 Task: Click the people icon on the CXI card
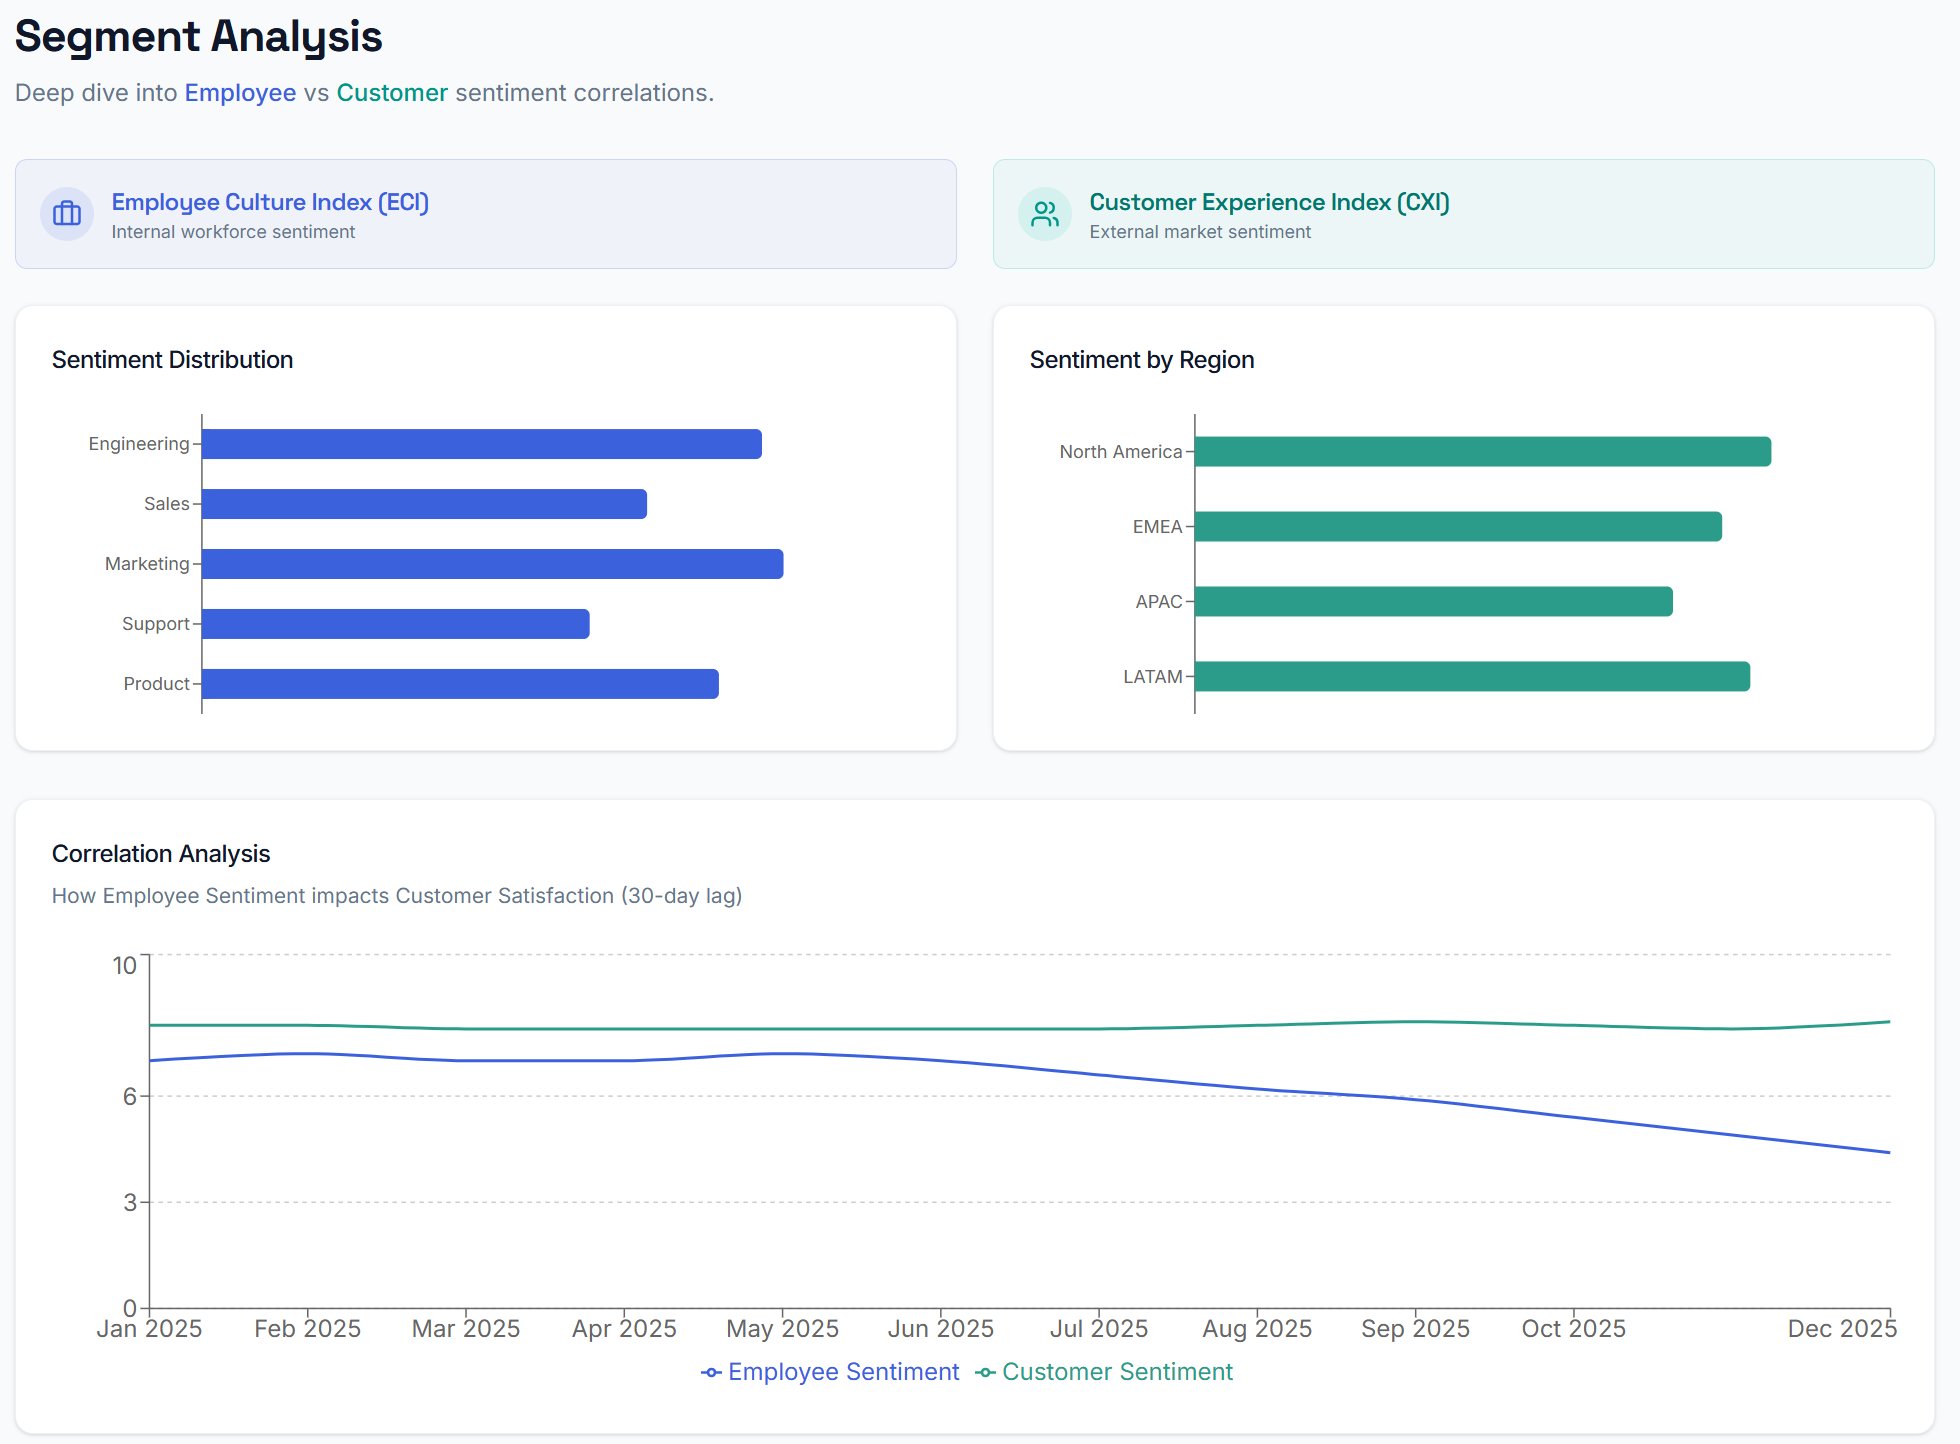1044,214
